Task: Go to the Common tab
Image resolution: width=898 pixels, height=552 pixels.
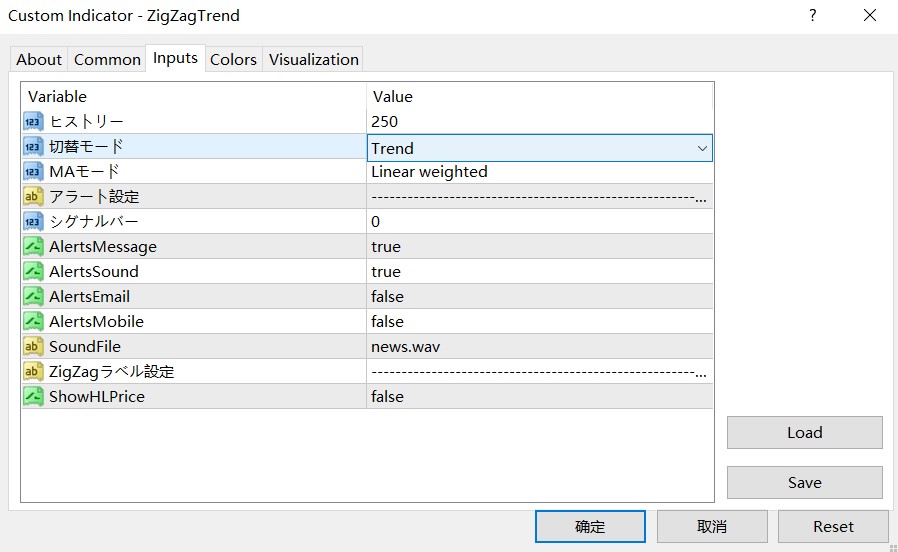Action: pos(107,59)
